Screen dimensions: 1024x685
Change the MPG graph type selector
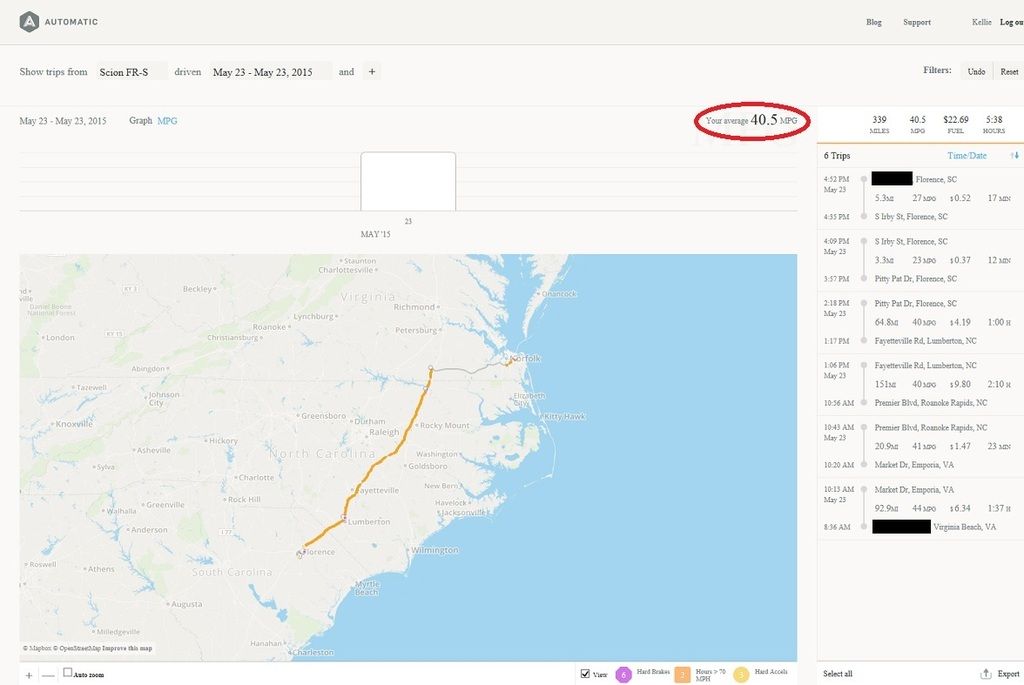click(167, 121)
